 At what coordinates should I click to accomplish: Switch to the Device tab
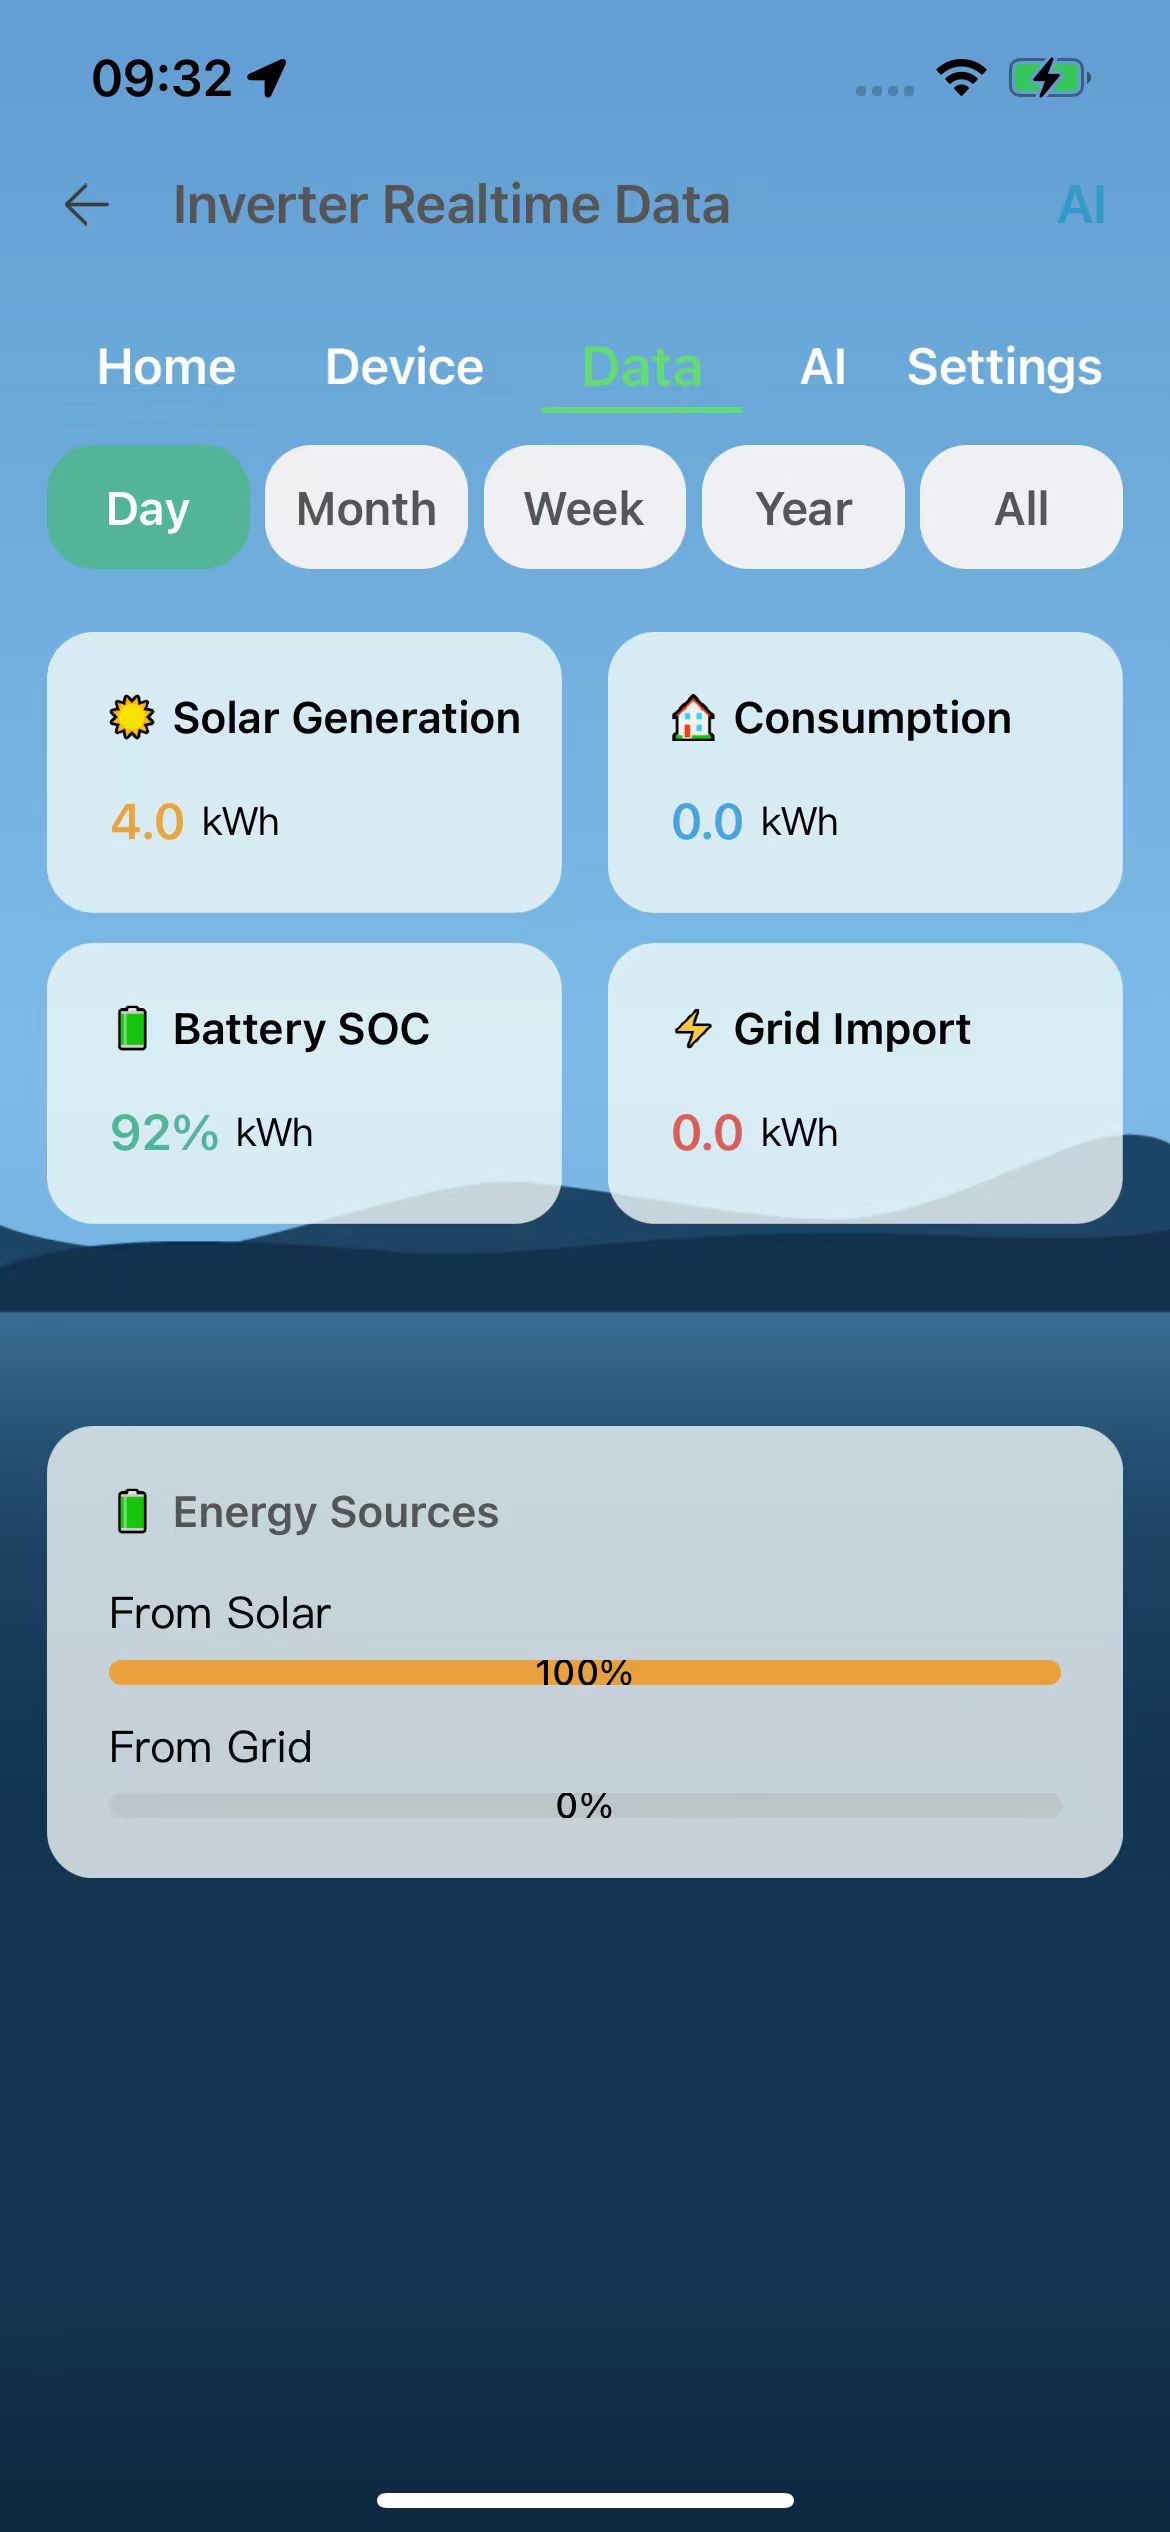[x=404, y=367]
